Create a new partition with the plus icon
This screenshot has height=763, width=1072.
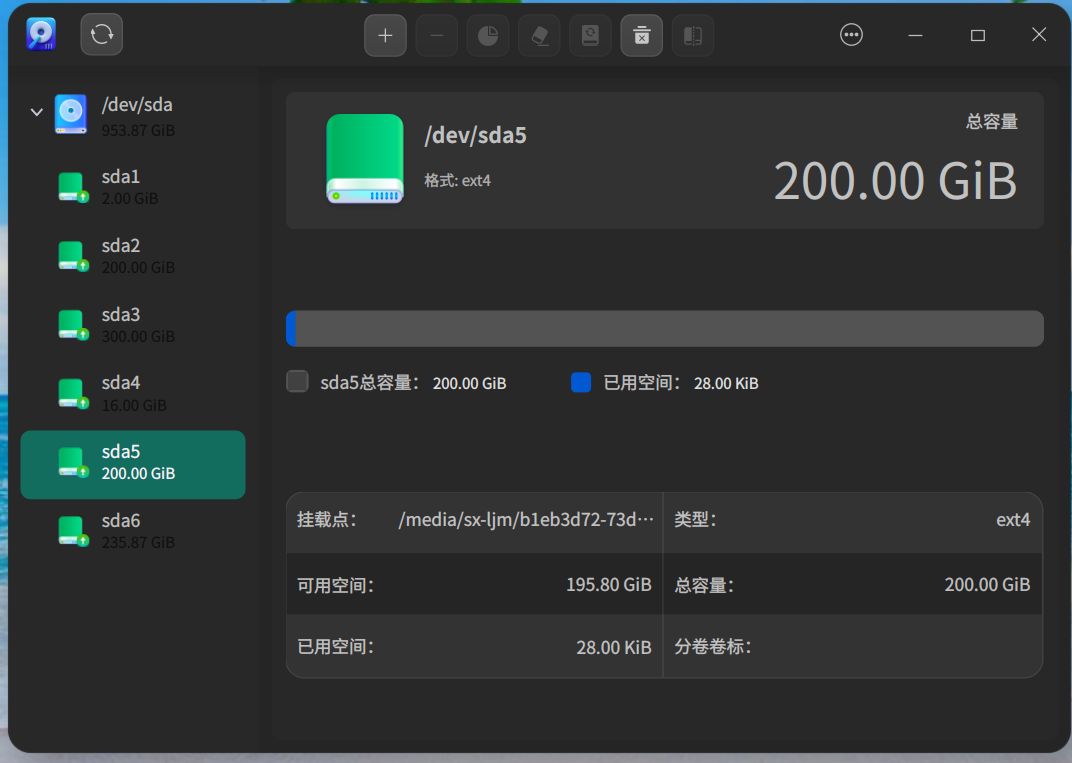[x=385, y=34]
